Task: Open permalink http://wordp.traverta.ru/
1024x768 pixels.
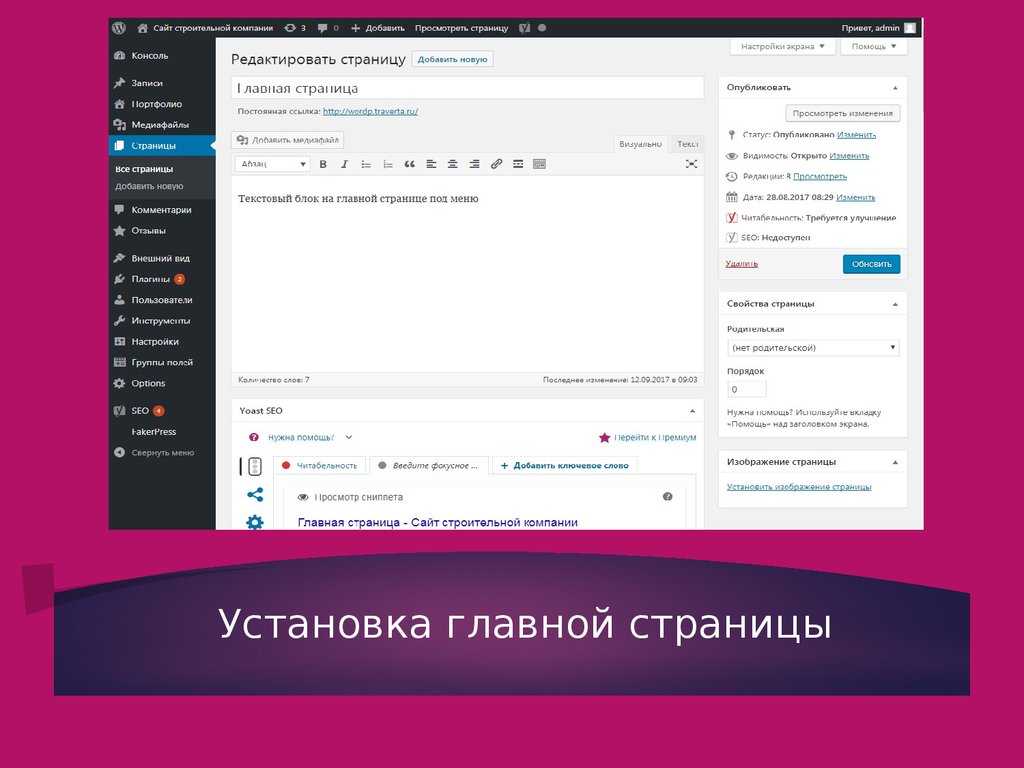Action: [370, 111]
